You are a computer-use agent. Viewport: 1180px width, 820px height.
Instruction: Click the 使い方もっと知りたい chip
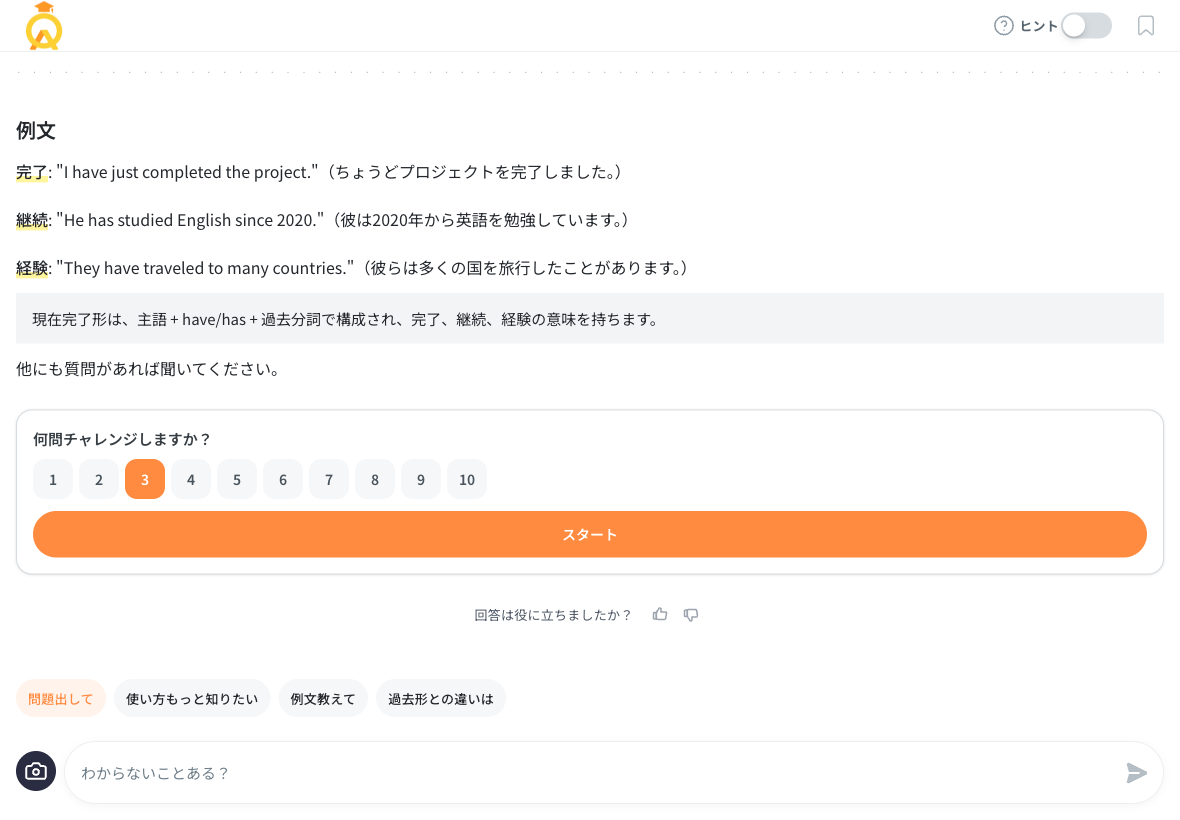point(191,698)
